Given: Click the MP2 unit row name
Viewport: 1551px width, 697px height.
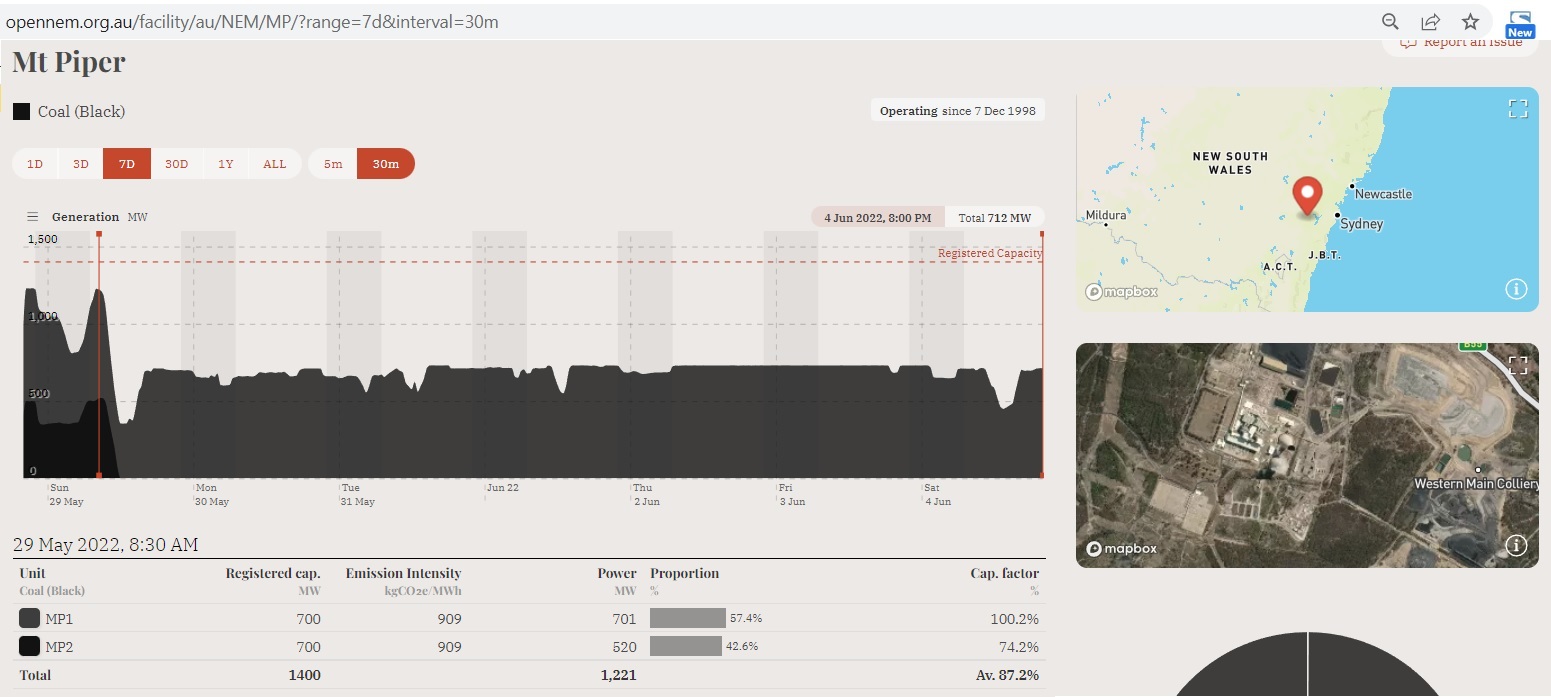Looking at the screenshot, I should (59, 647).
